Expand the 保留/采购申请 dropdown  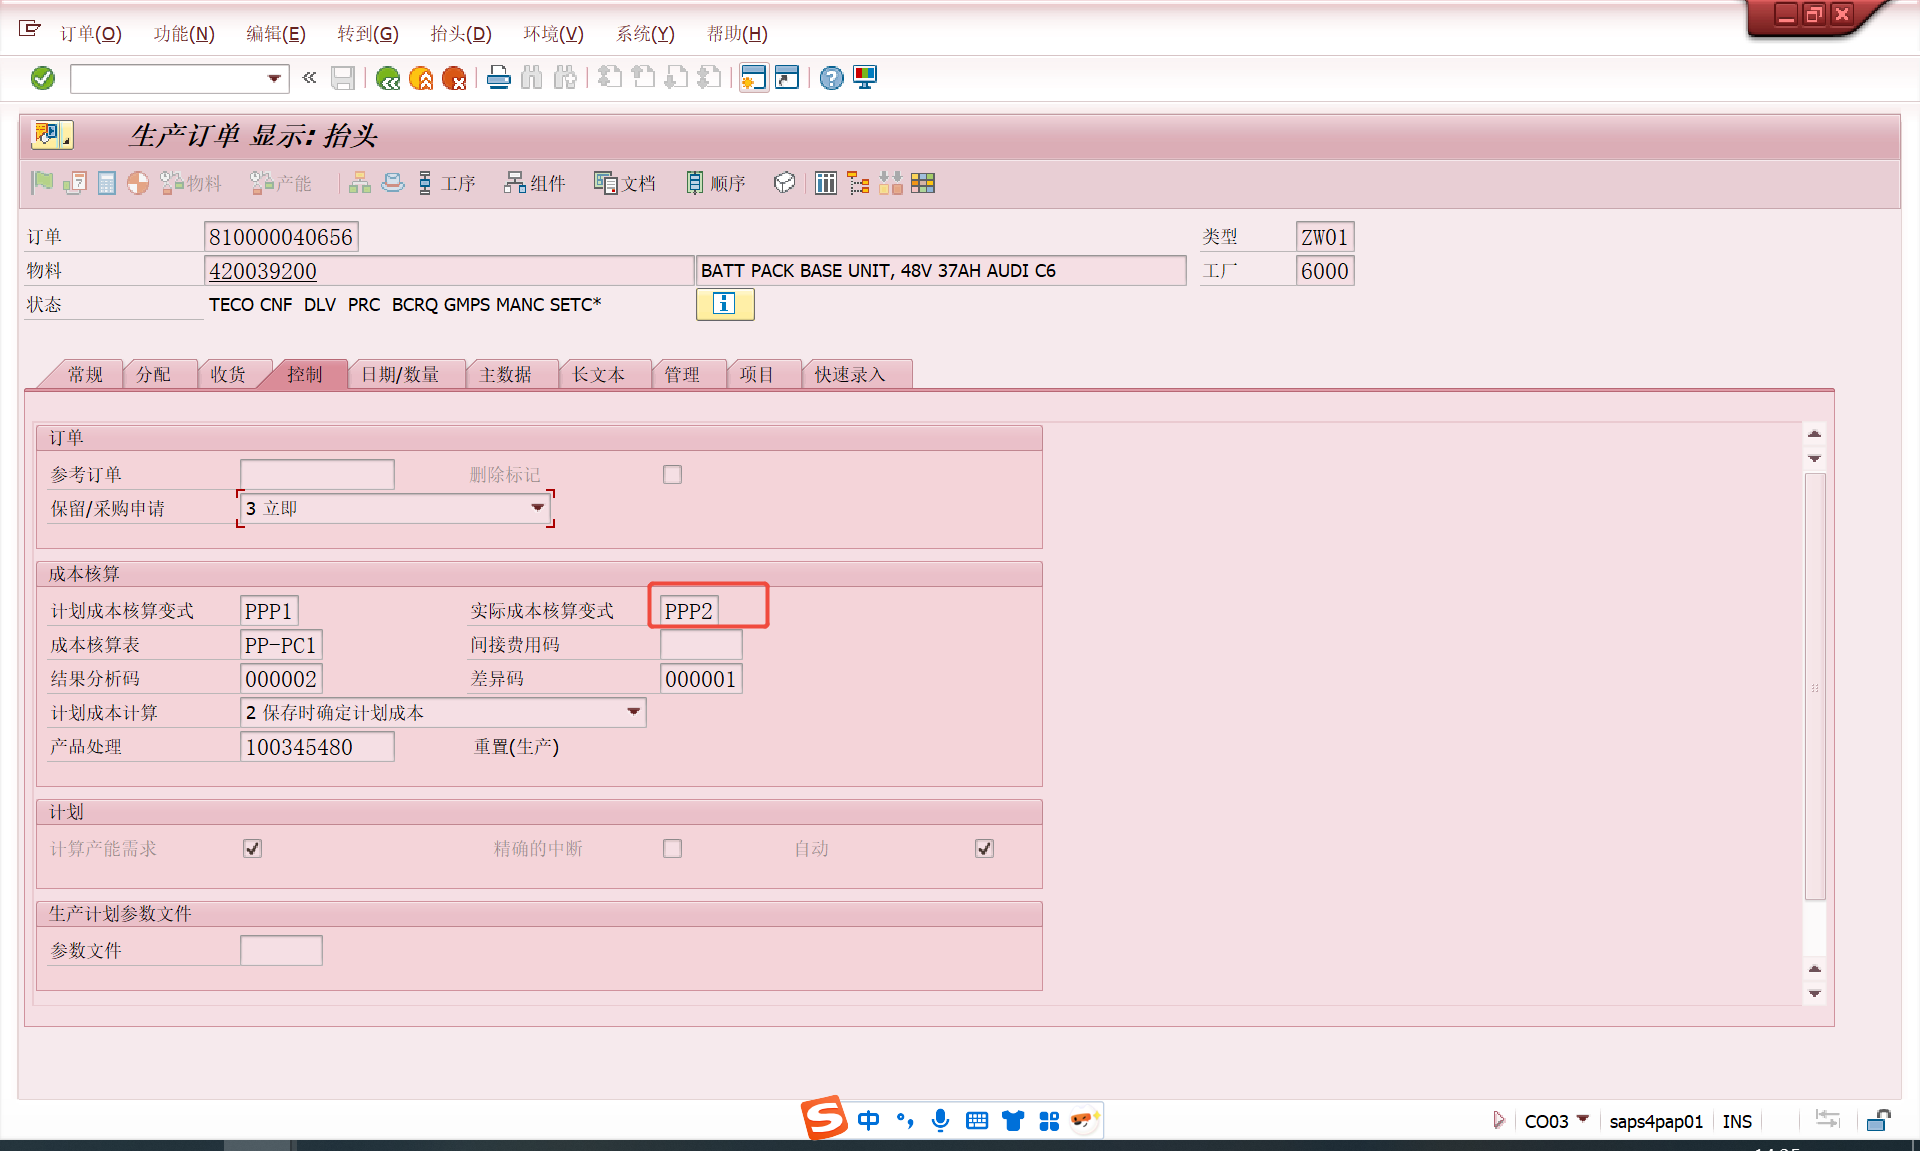coord(538,508)
